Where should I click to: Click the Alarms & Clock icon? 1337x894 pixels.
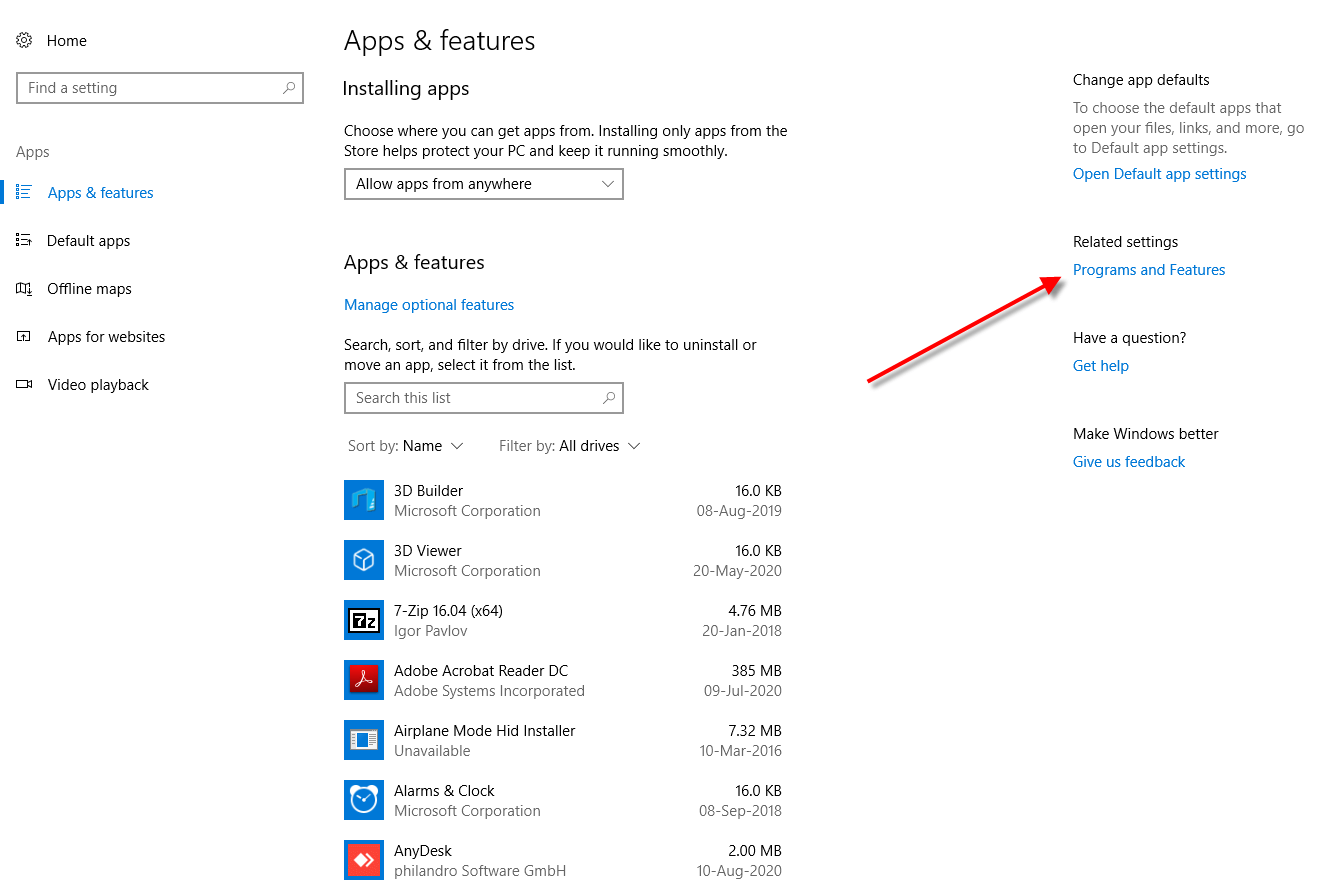[364, 800]
